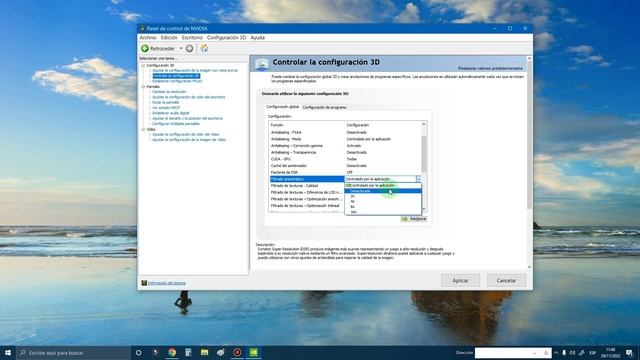The height and width of the screenshot is (360, 640).
Task: Open Cambiar la resolución task
Action: click(169, 92)
